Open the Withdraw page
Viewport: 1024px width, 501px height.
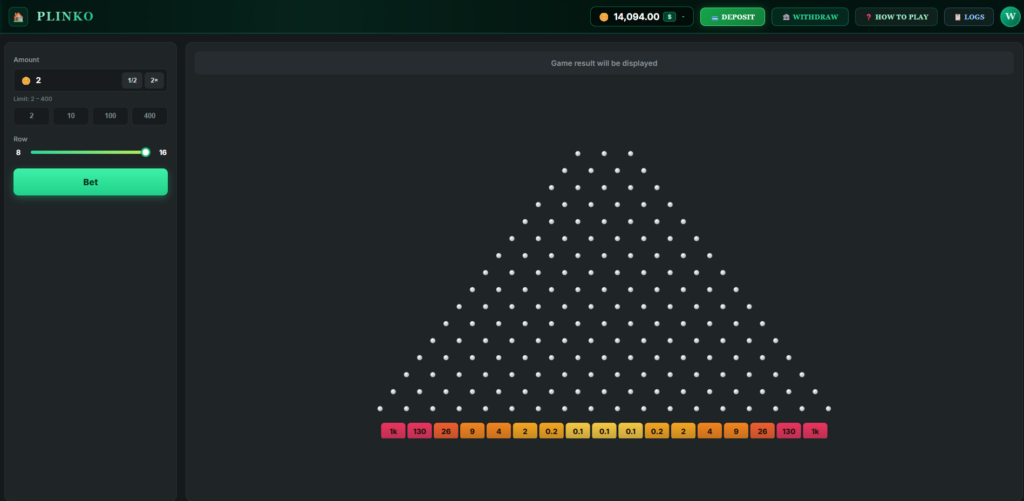tap(810, 17)
